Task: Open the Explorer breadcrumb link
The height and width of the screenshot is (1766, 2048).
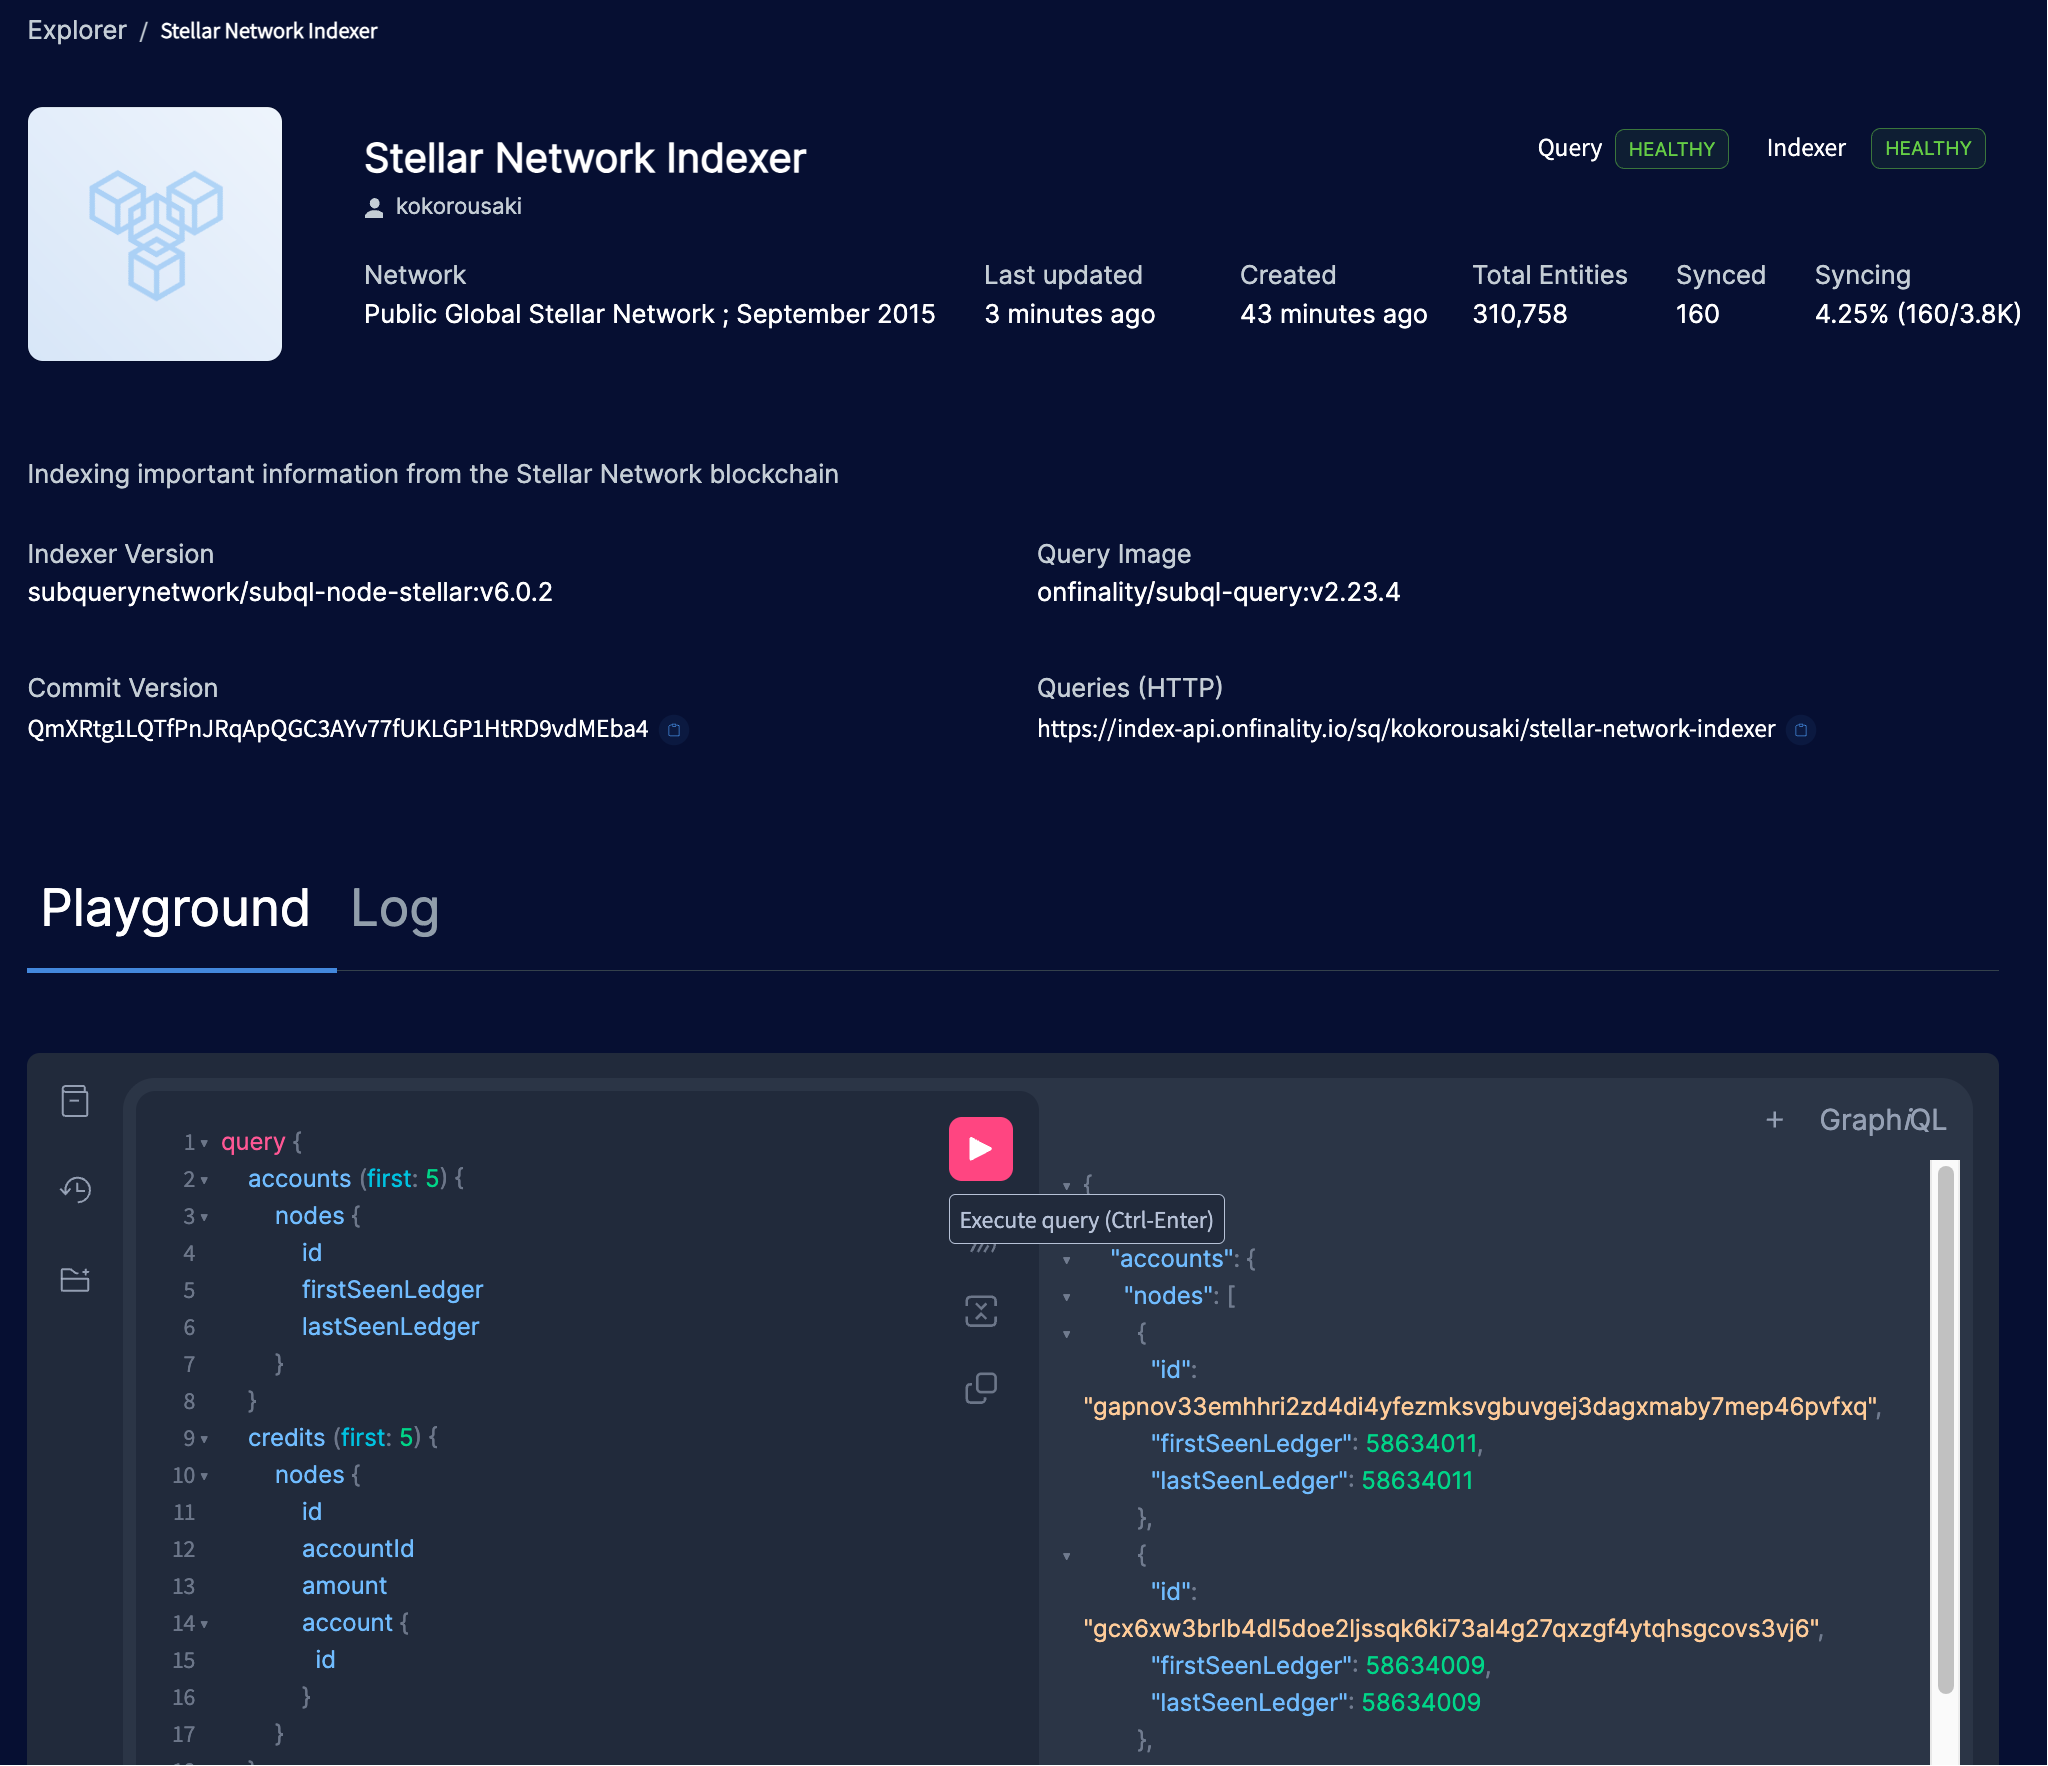Action: click(77, 30)
